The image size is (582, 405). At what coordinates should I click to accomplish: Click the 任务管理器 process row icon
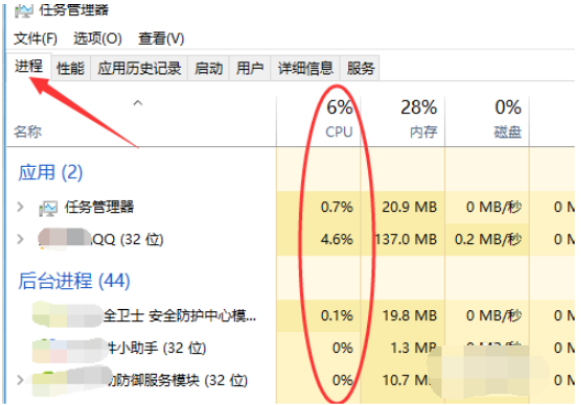49,208
